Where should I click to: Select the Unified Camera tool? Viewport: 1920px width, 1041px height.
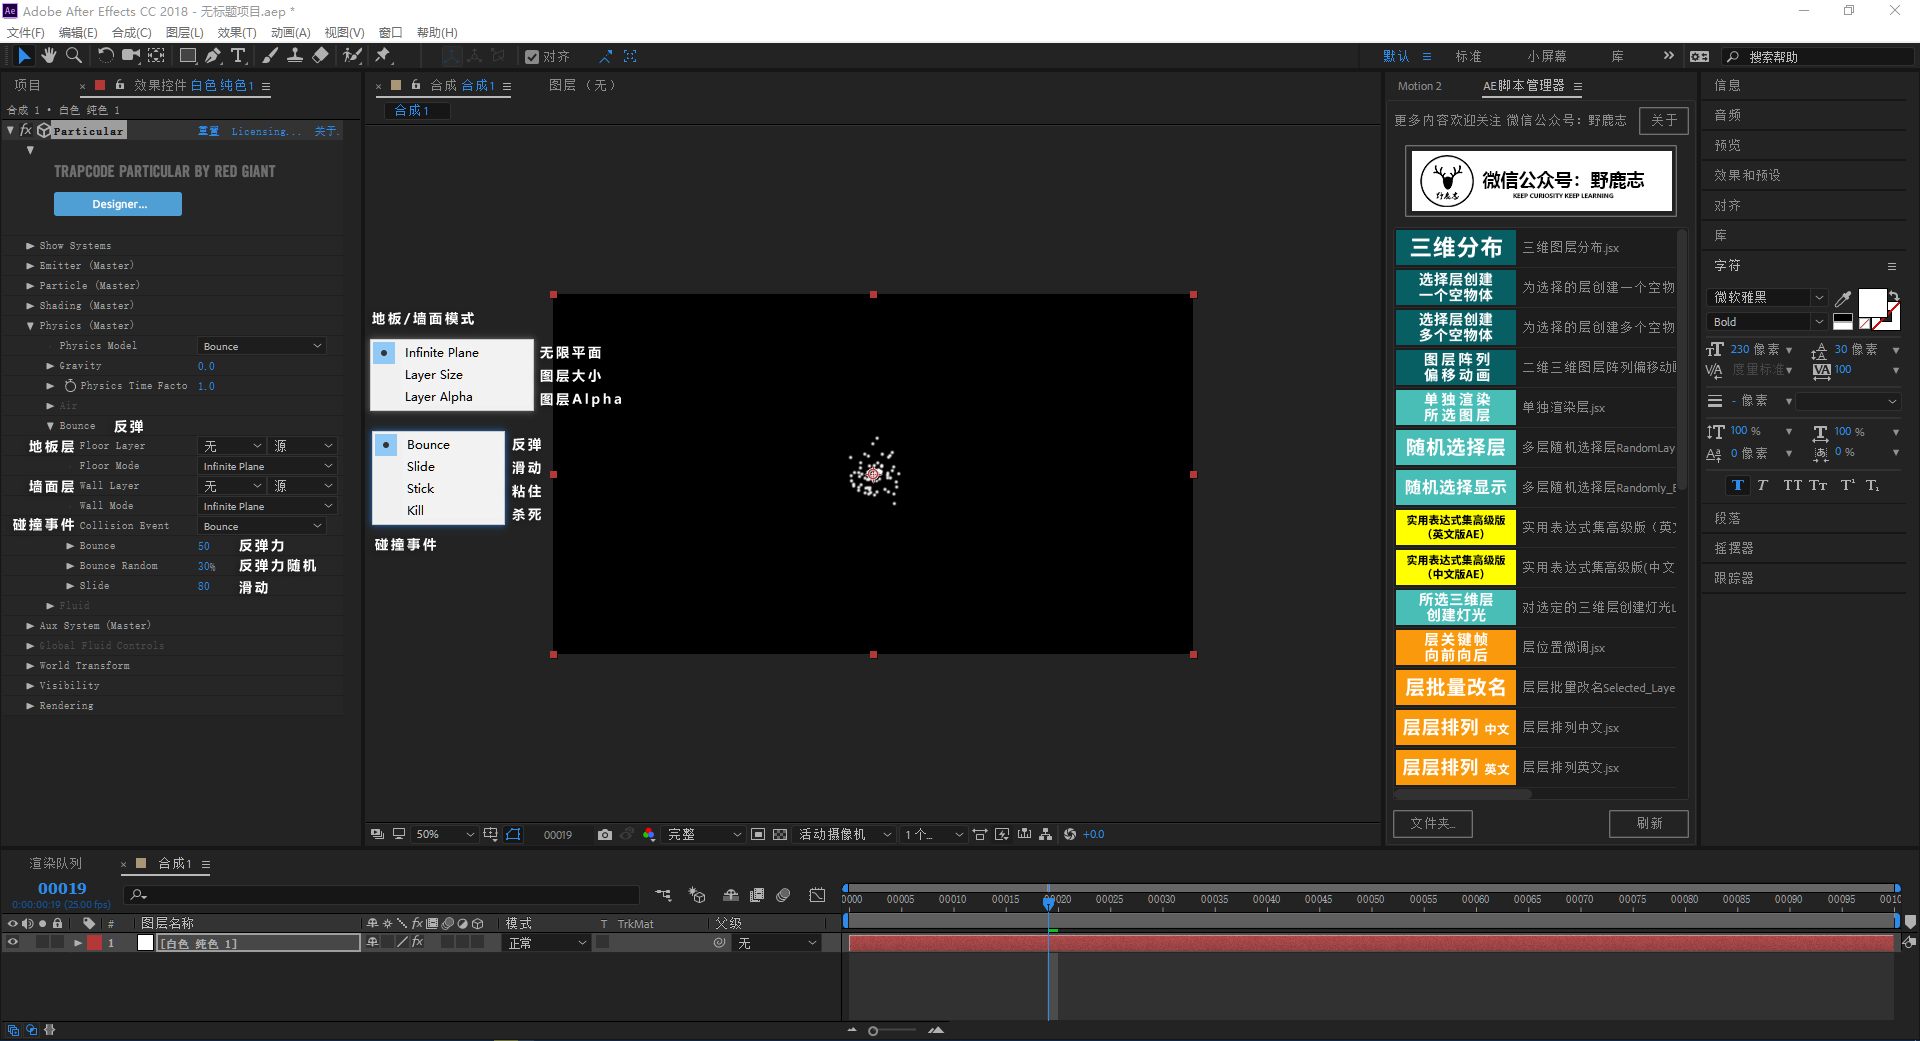point(131,56)
